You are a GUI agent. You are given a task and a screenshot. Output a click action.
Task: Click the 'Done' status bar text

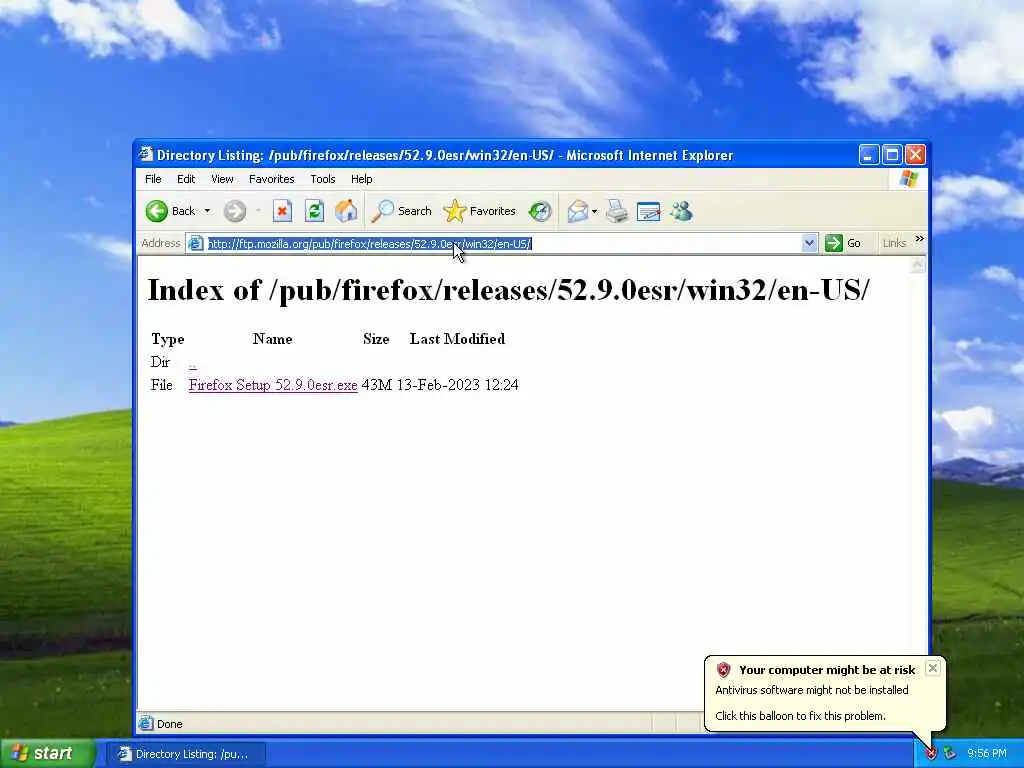click(x=170, y=724)
